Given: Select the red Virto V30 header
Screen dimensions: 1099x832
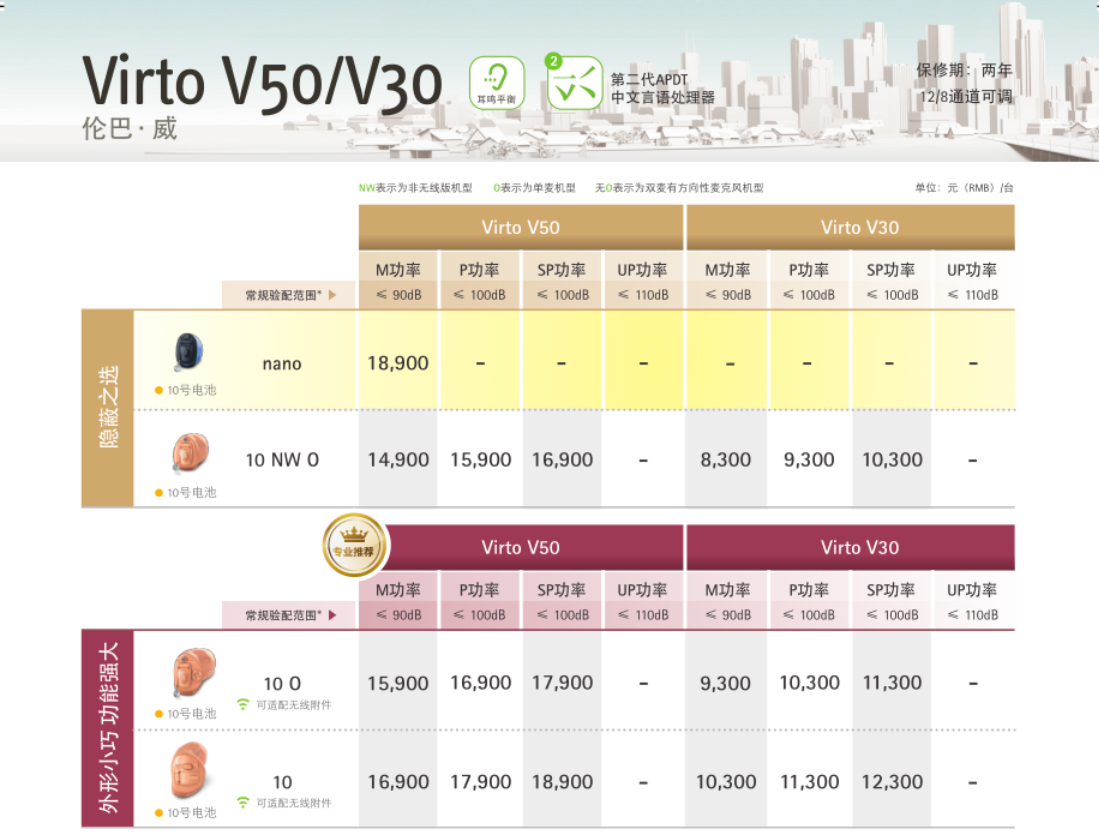Looking at the screenshot, I should (x=850, y=547).
